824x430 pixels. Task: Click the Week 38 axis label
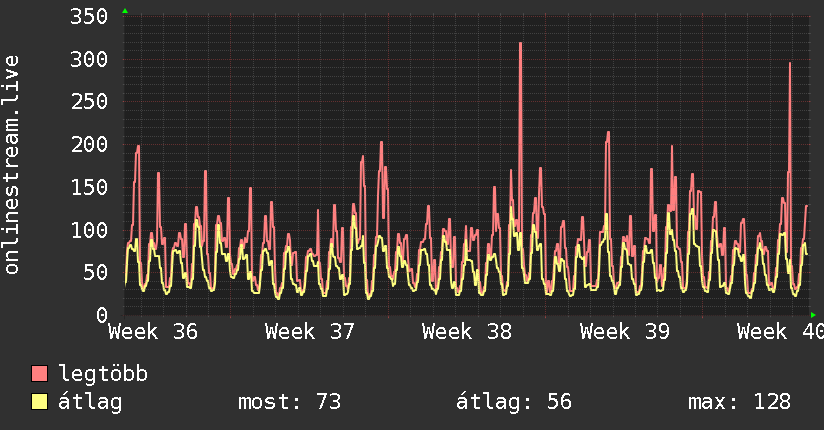[467, 332]
